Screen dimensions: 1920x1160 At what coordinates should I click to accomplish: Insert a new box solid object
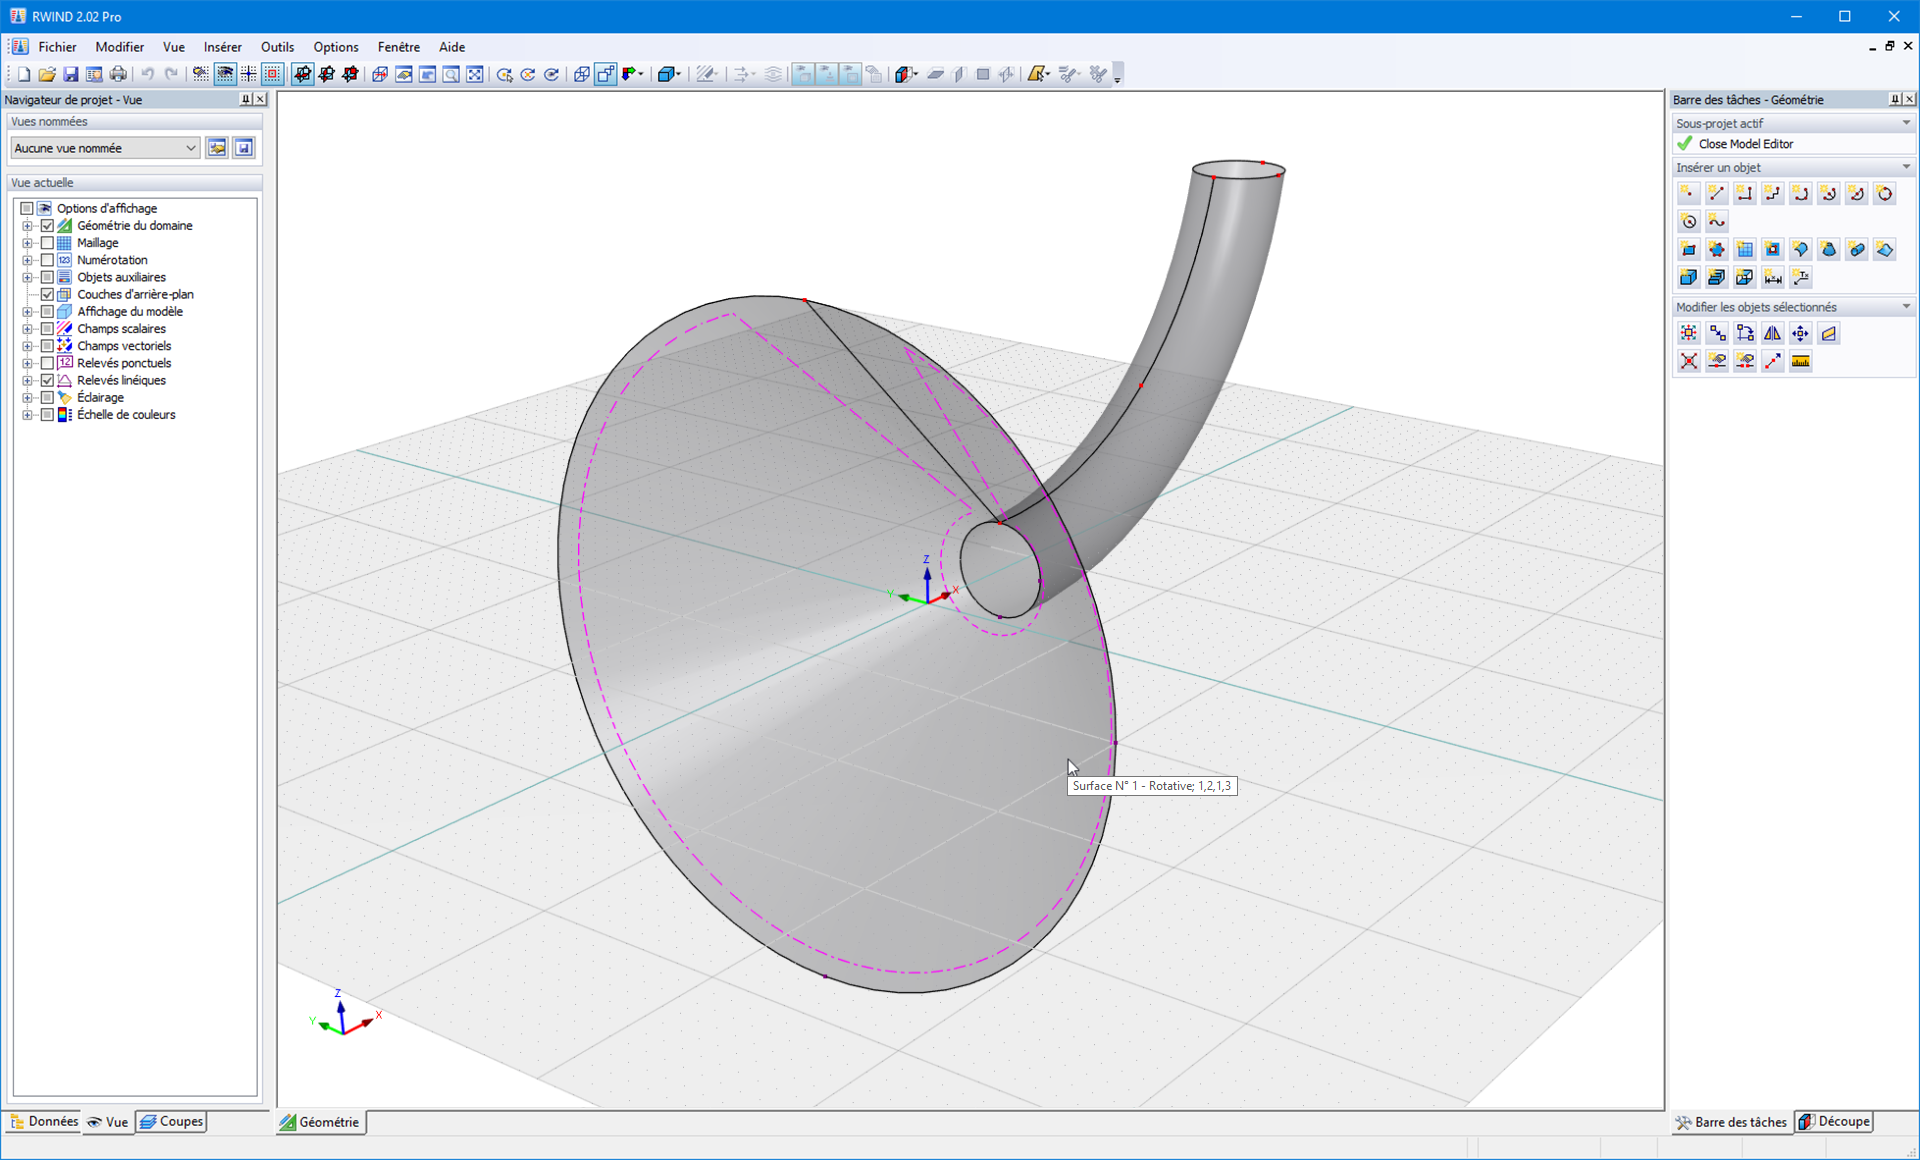(1688, 277)
